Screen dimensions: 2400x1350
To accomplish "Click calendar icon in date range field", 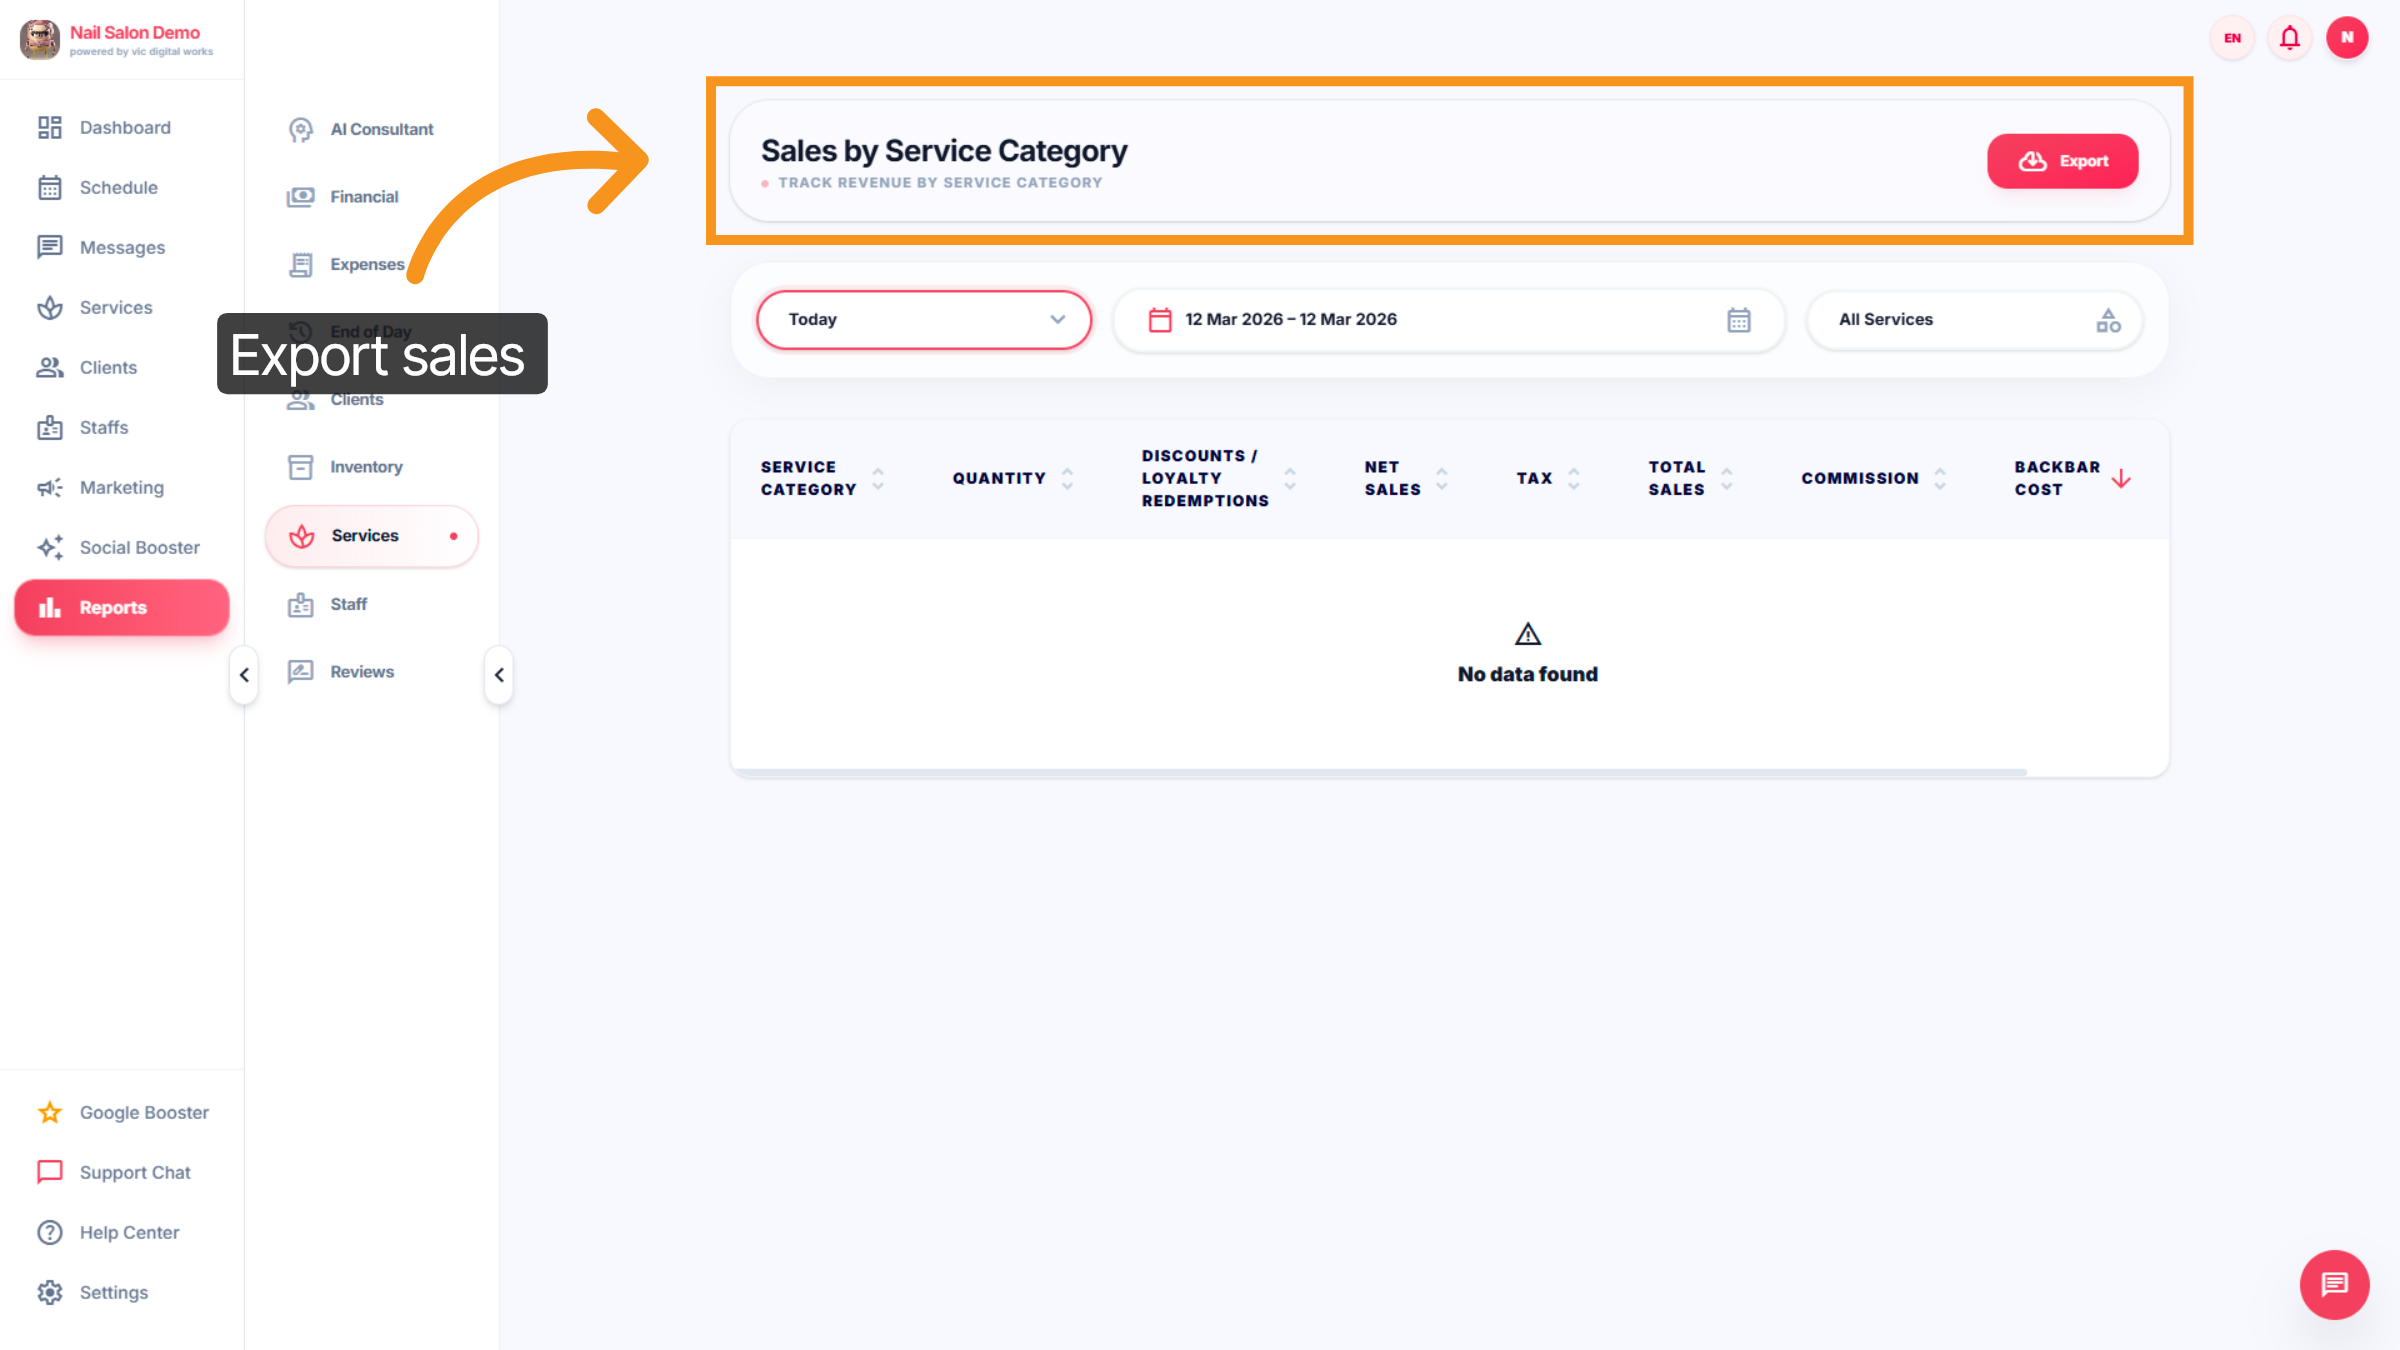I will click(x=1738, y=320).
